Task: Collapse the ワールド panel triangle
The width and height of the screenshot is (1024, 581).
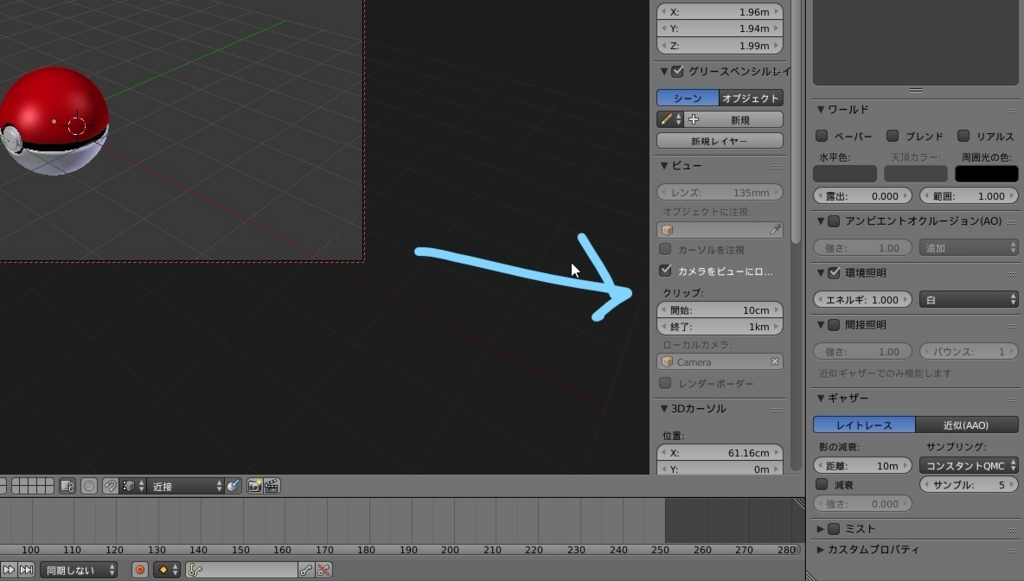Action: (x=820, y=110)
